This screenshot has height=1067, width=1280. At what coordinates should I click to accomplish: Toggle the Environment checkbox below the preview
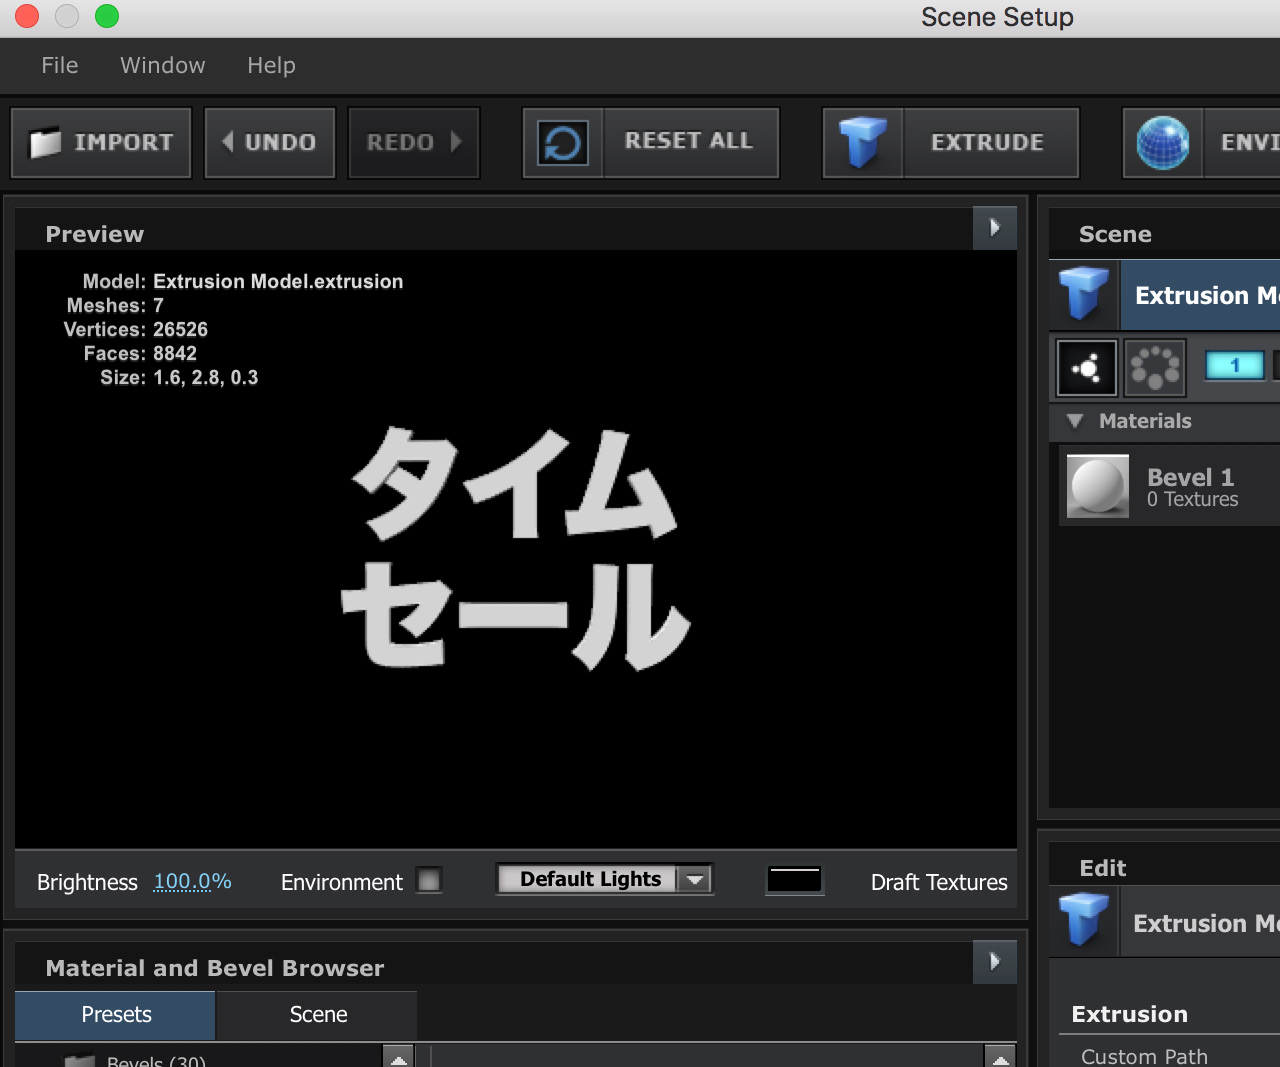coord(429,880)
